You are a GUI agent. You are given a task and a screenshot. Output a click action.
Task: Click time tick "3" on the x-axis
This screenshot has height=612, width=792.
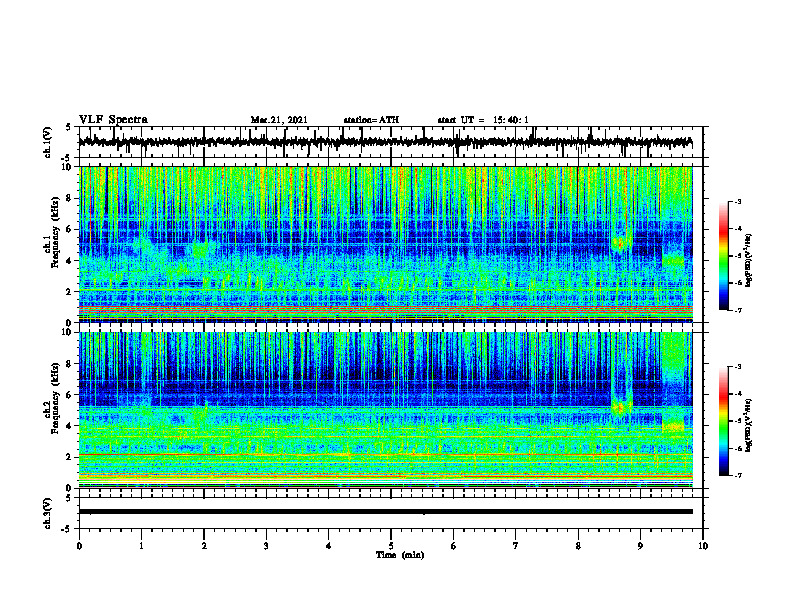[x=266, y=546]
